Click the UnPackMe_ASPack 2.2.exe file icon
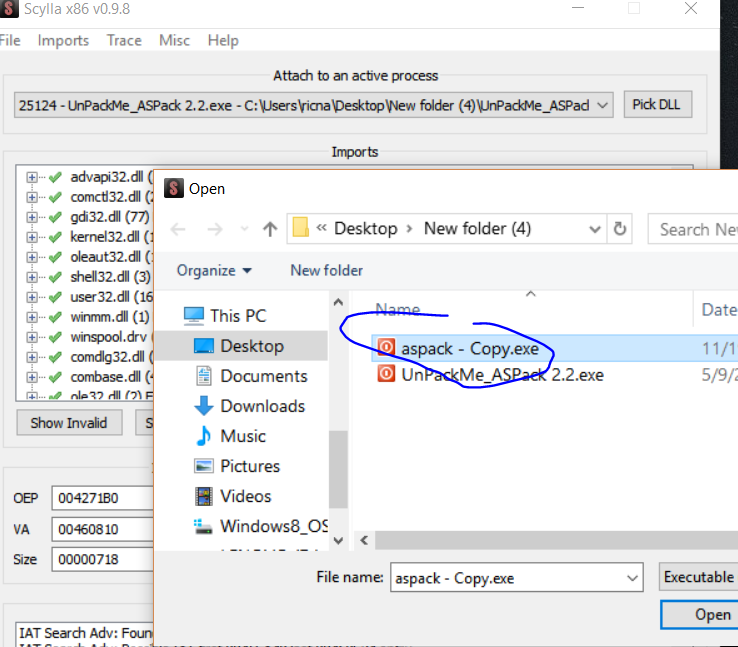738x647 pixels. click(x=386, y=375)
